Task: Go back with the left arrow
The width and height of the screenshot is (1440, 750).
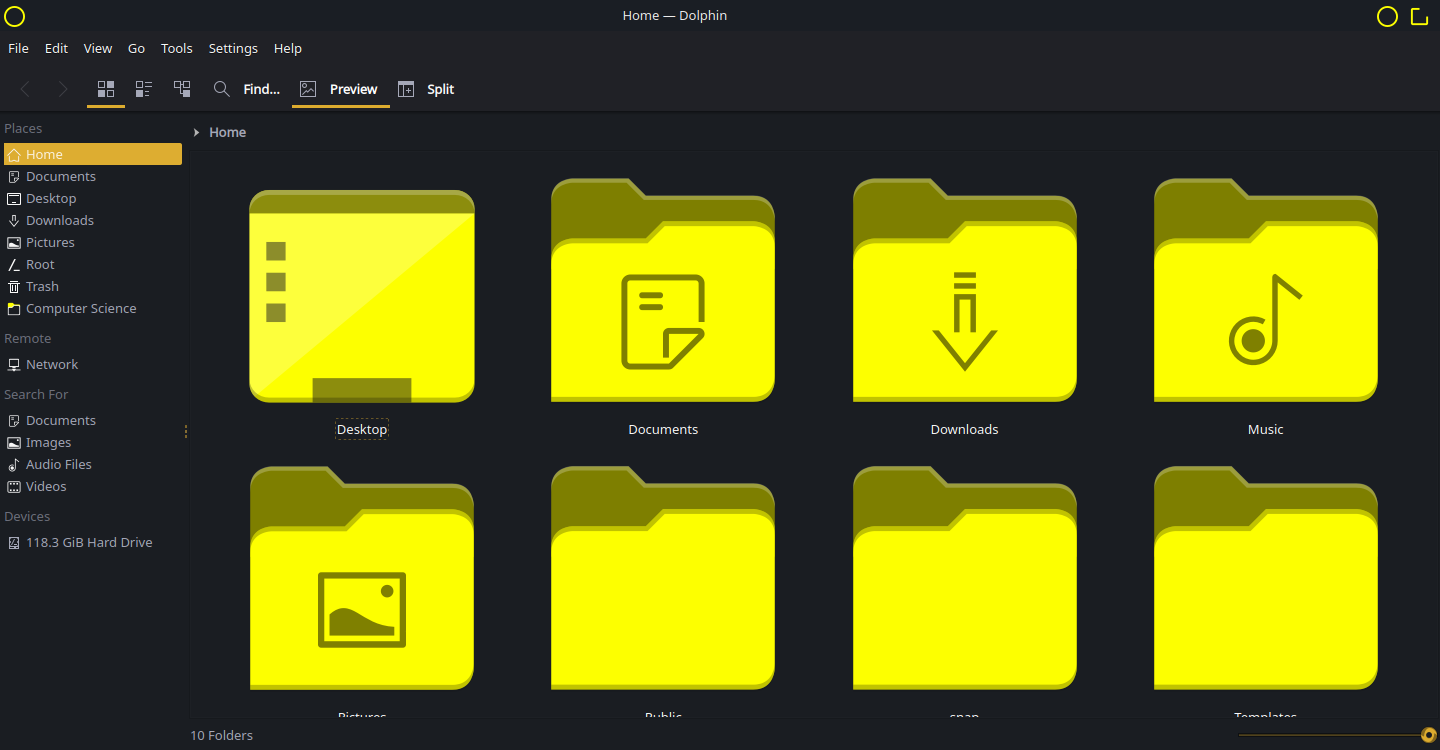Action: click(x=25, y=89)
